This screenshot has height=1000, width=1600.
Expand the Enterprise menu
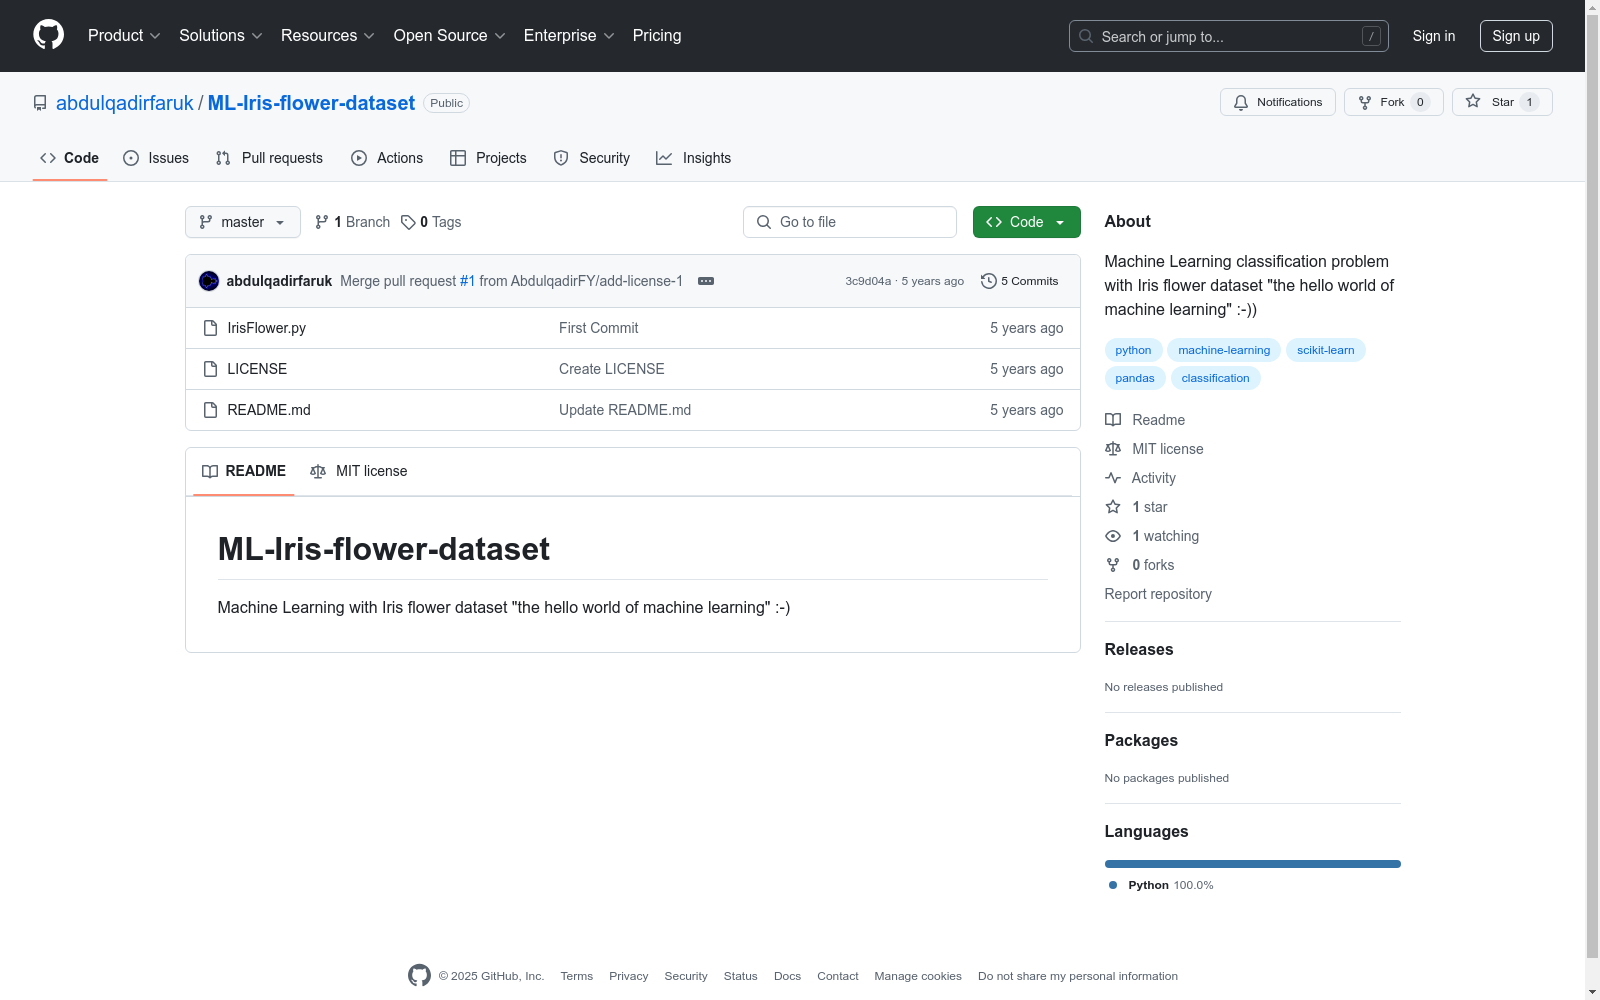569,36
